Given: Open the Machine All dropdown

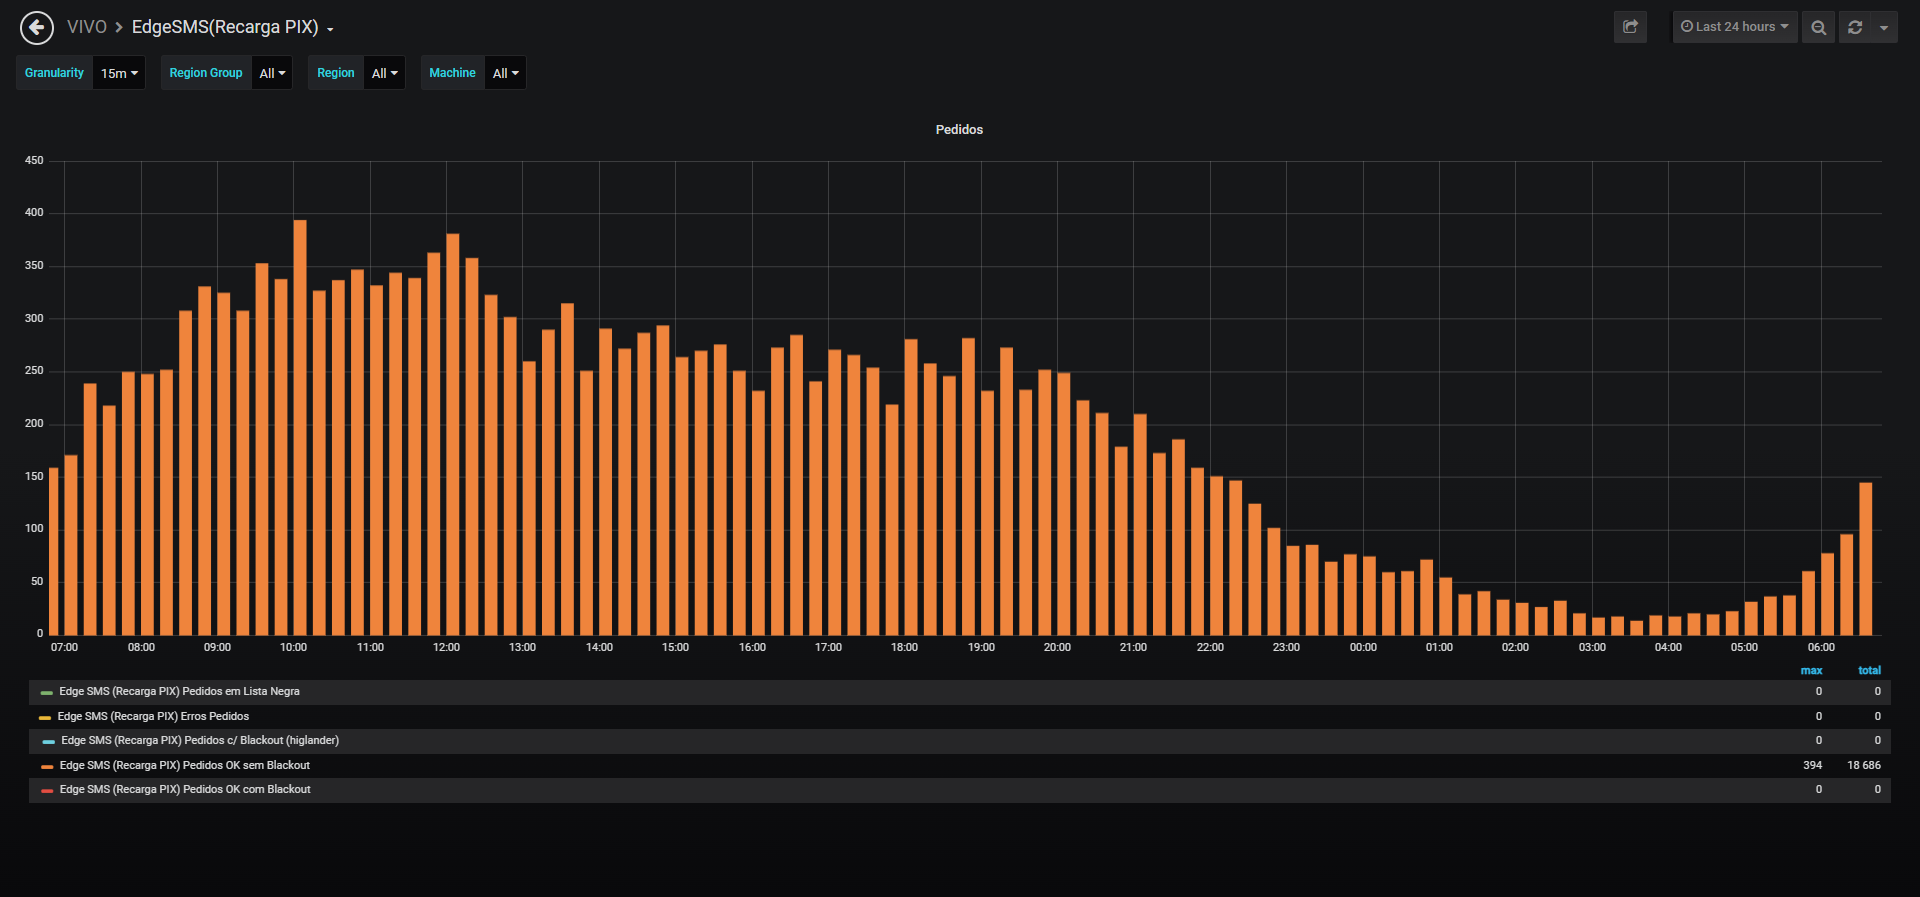Looking at the screenshot, I should tap(505, 73).
